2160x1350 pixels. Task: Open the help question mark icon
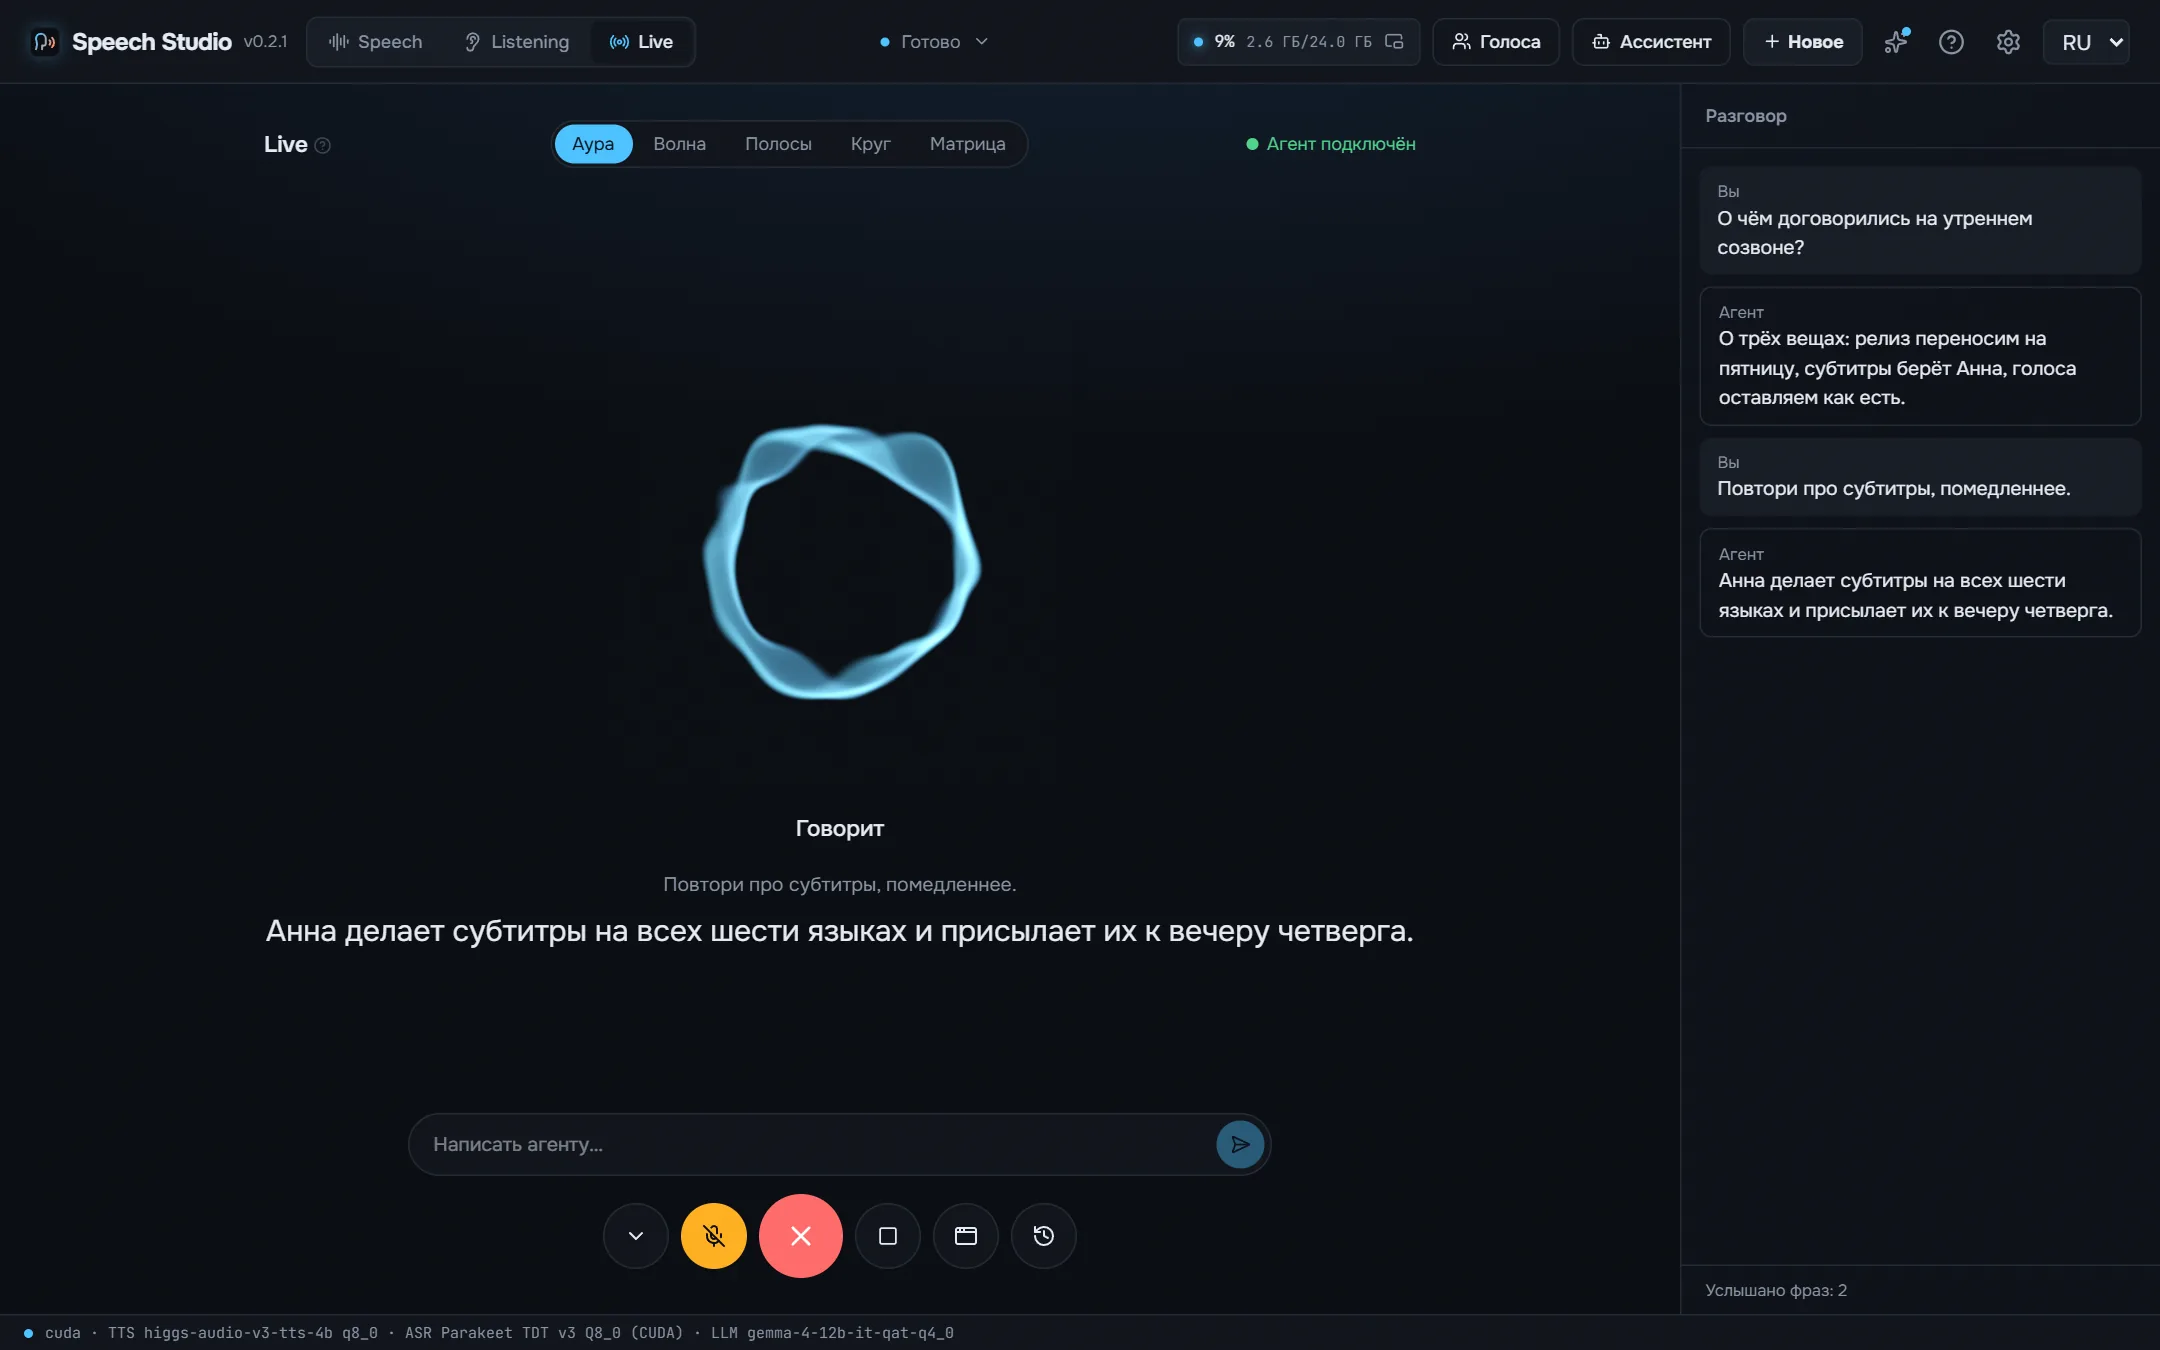point(1951,42)
